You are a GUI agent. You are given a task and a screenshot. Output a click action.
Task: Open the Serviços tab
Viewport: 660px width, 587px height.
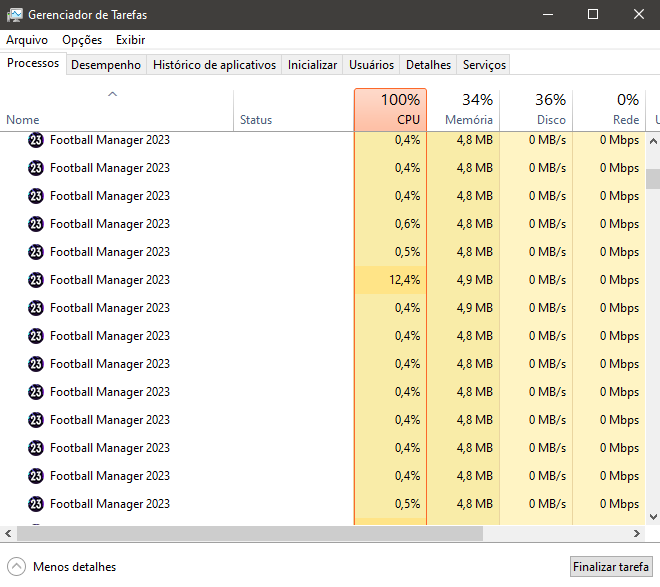point(484,65)
